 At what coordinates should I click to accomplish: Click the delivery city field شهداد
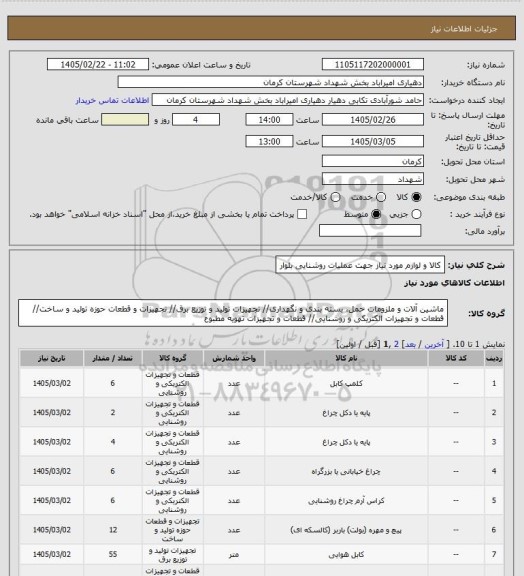pos(373,179)
